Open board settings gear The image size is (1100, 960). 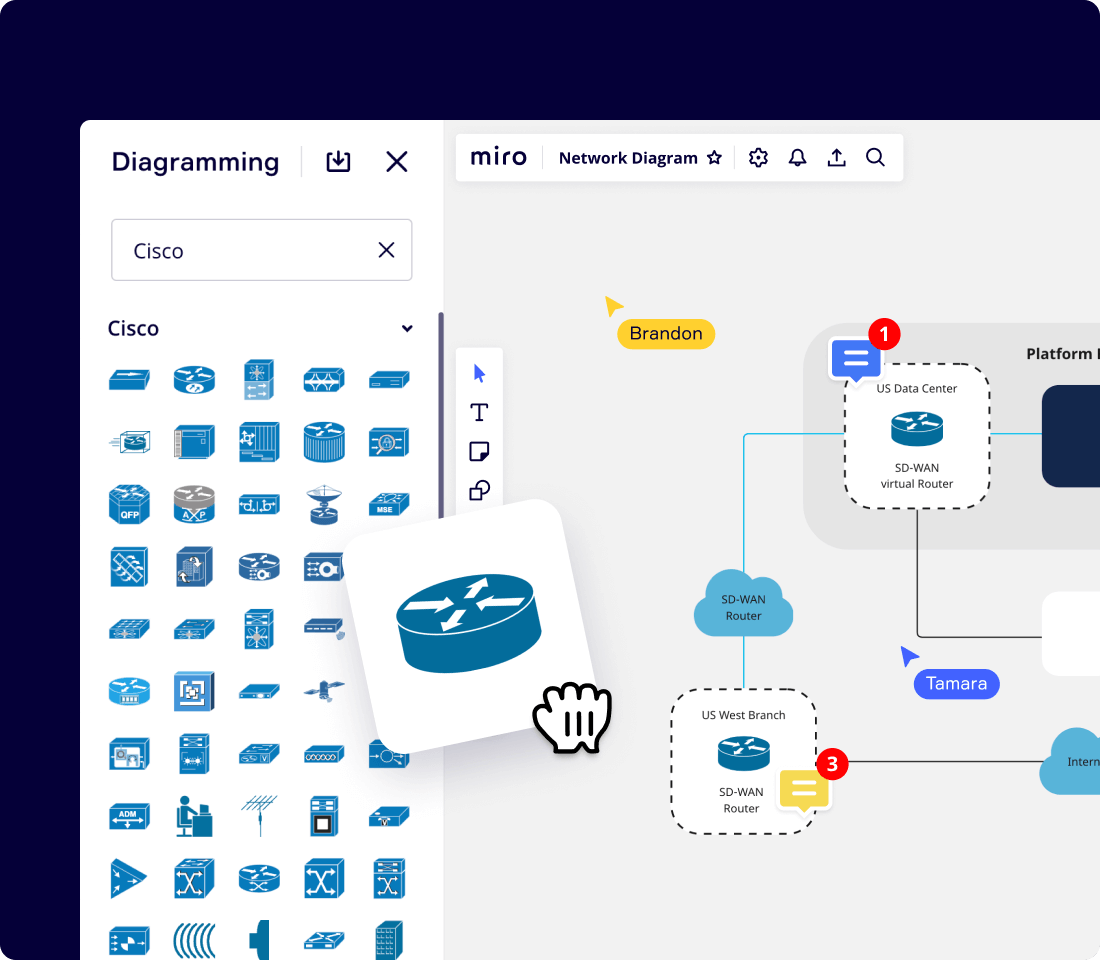tap(758, 157)
